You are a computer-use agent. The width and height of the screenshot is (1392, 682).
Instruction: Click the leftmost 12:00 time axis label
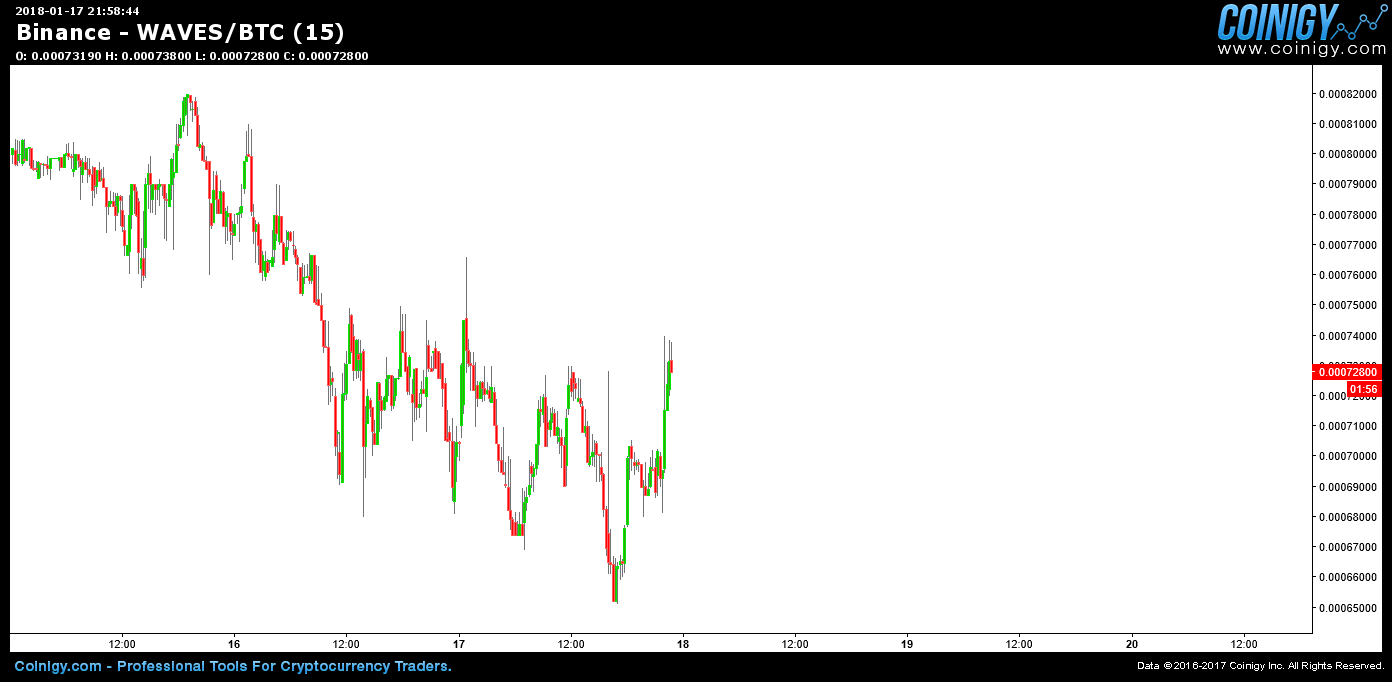[120, 645]
